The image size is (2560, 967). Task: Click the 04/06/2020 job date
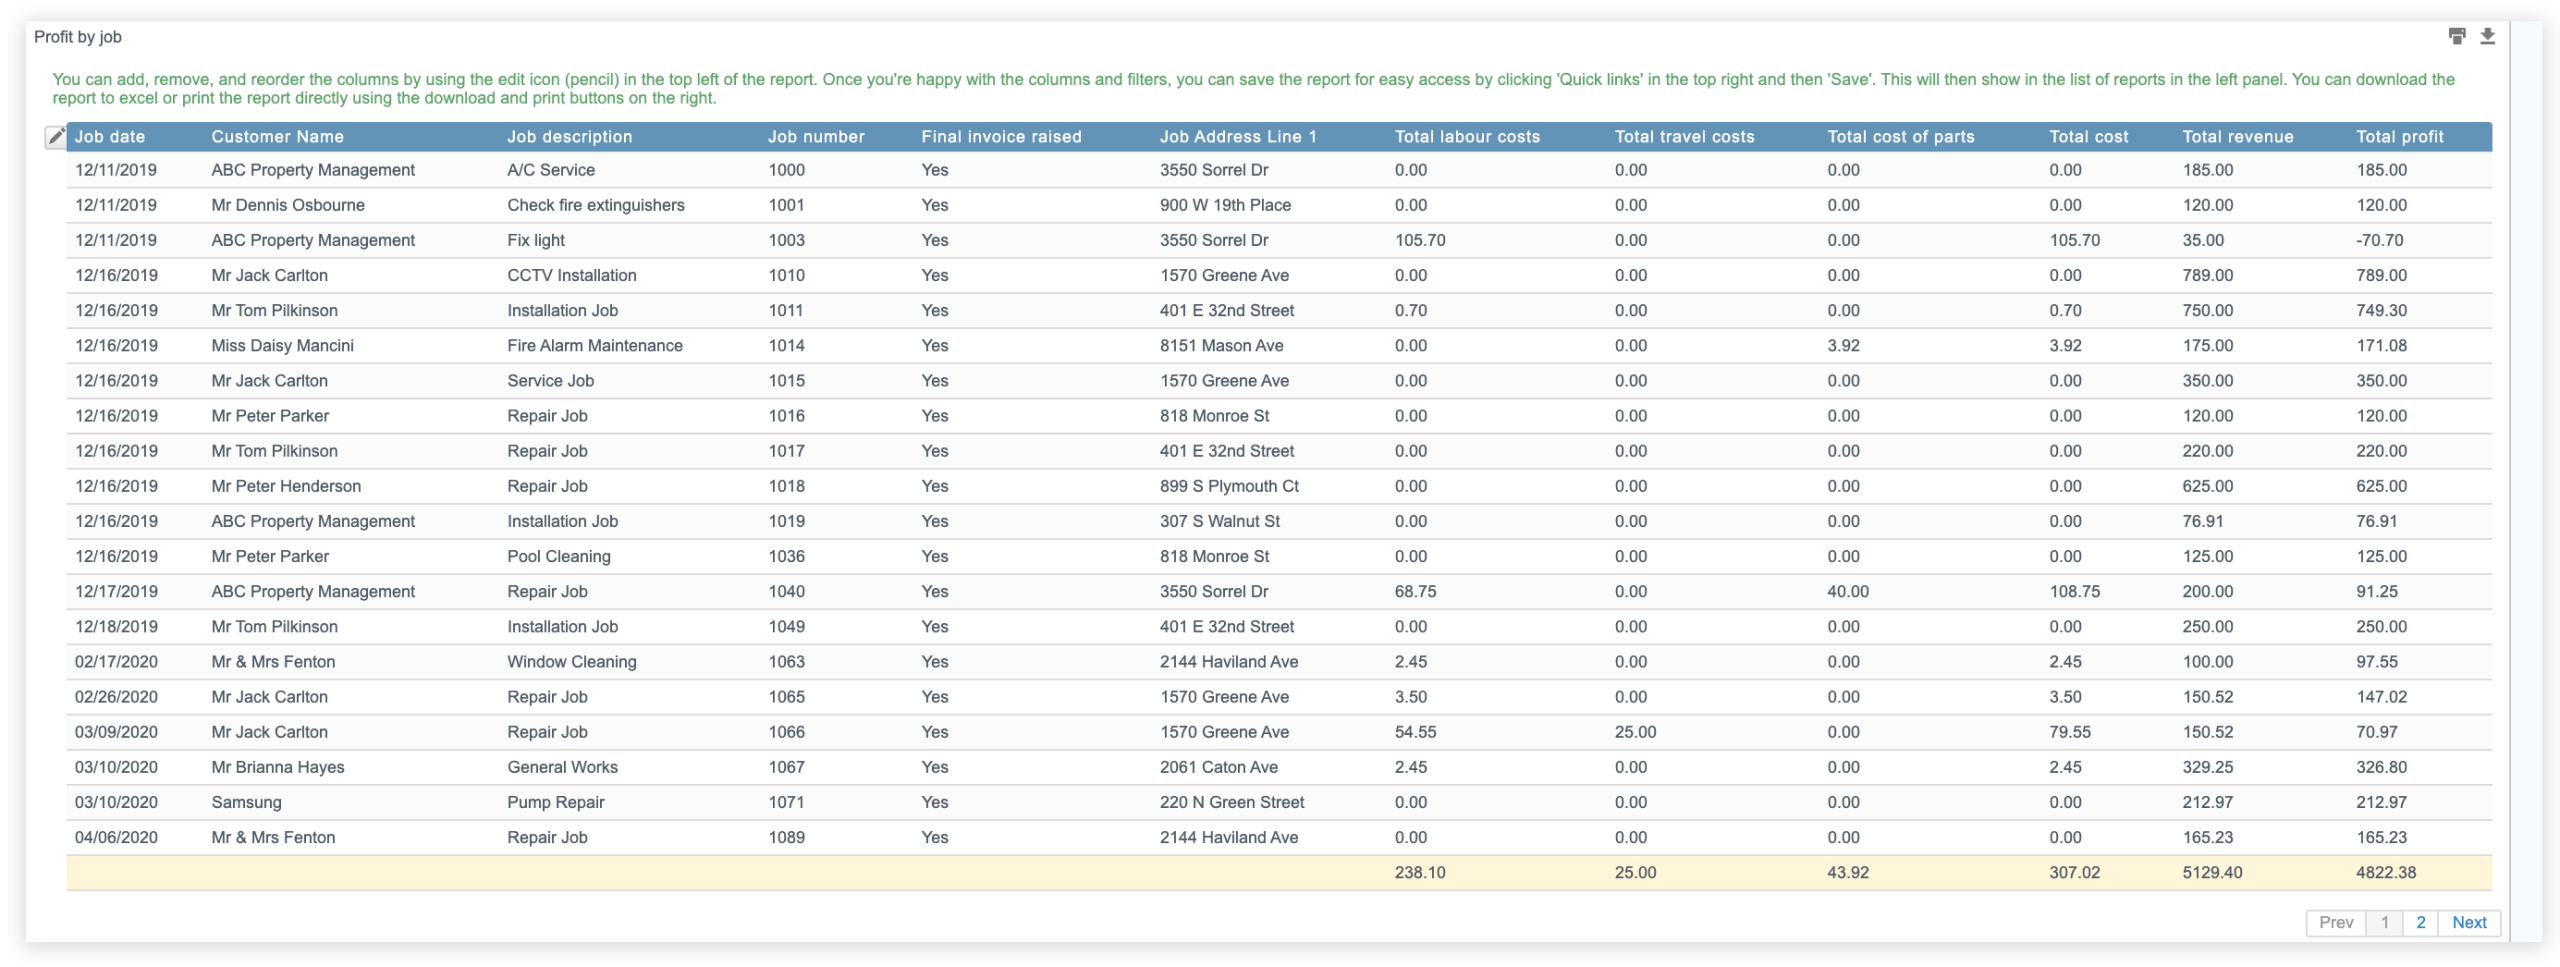pos(116,836)
